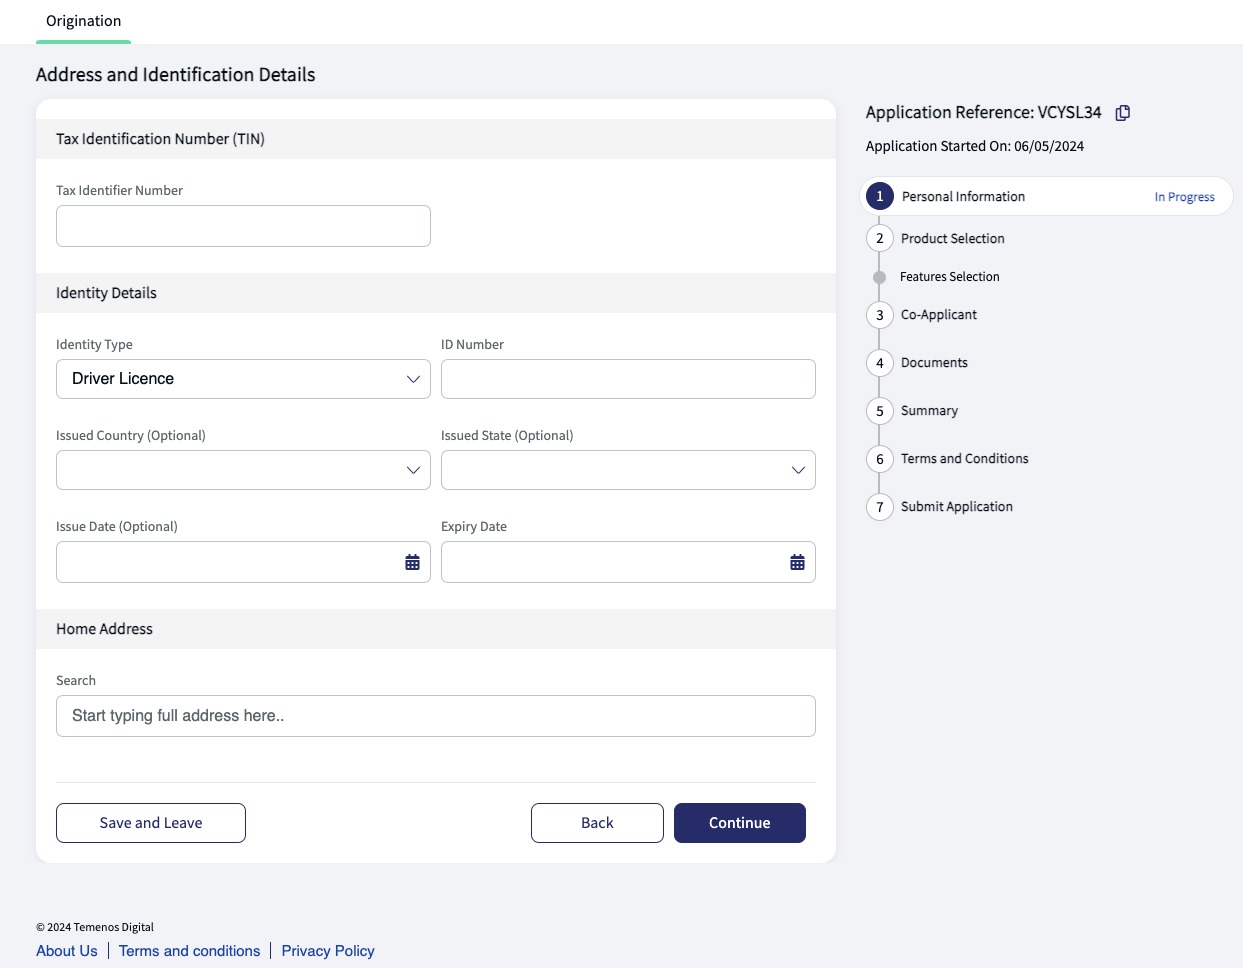The height and width of the screenshot is (968, 1243).
Task: Click the Save and Leave button
Action: click(x=151, y=823)
